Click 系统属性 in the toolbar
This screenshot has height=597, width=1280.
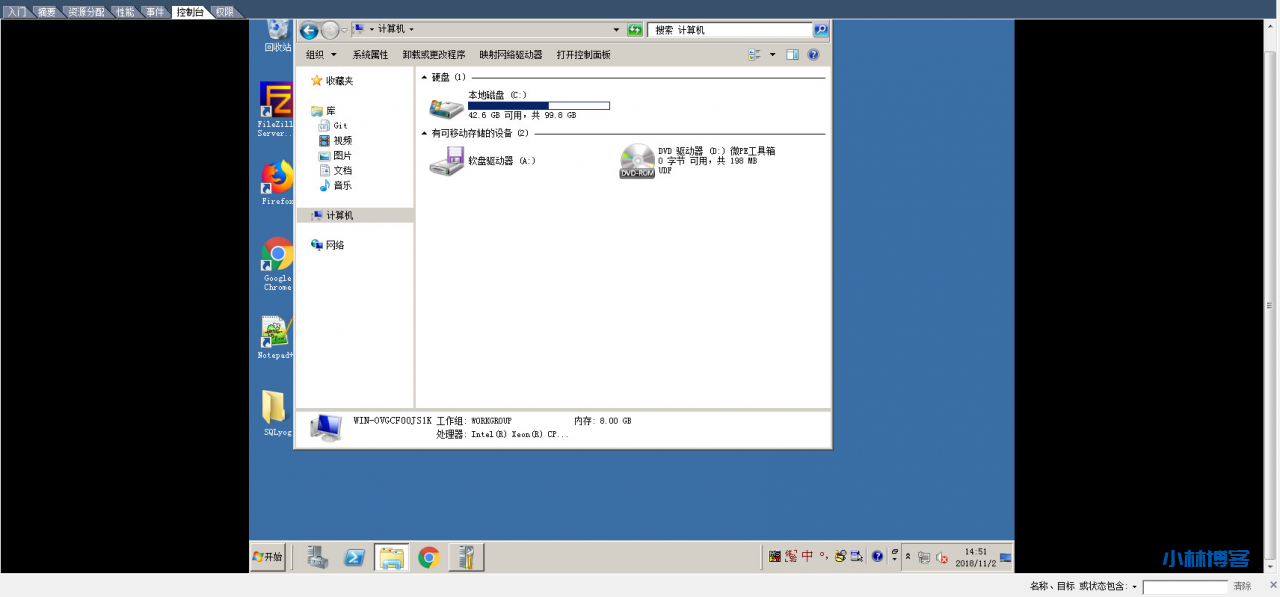(370, 55)
